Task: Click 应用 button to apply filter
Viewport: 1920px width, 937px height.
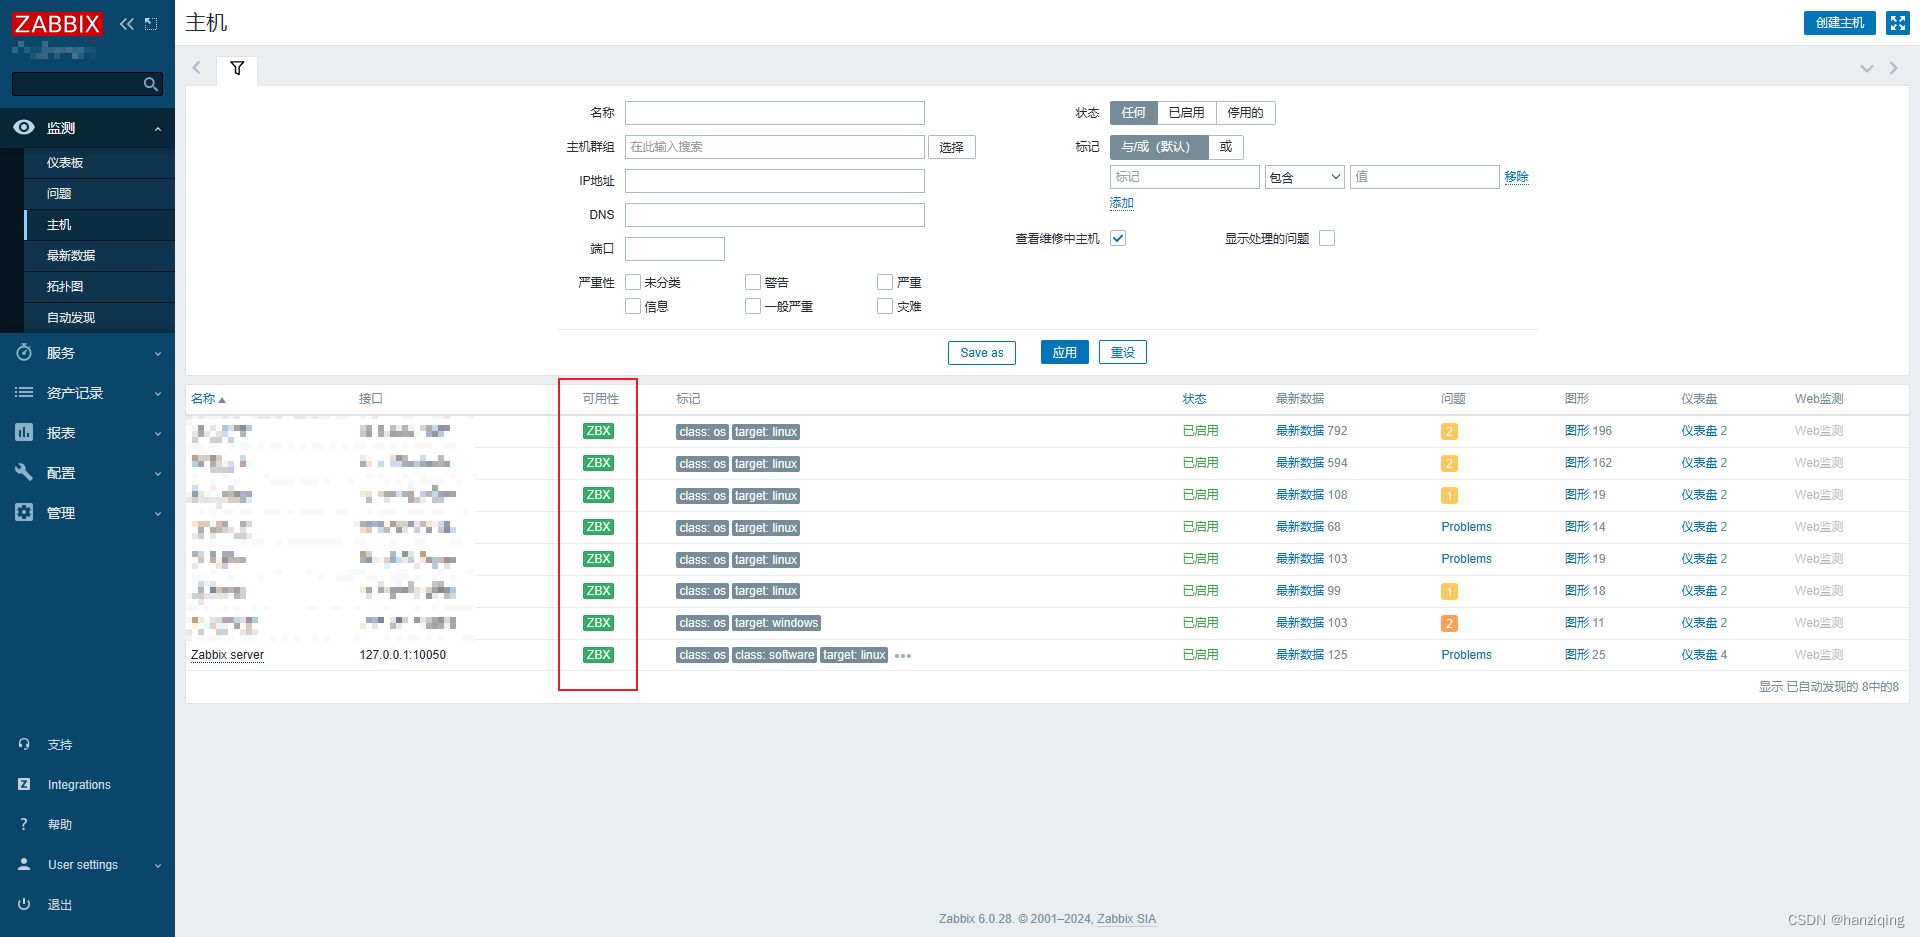Action: click(1064, 352)
